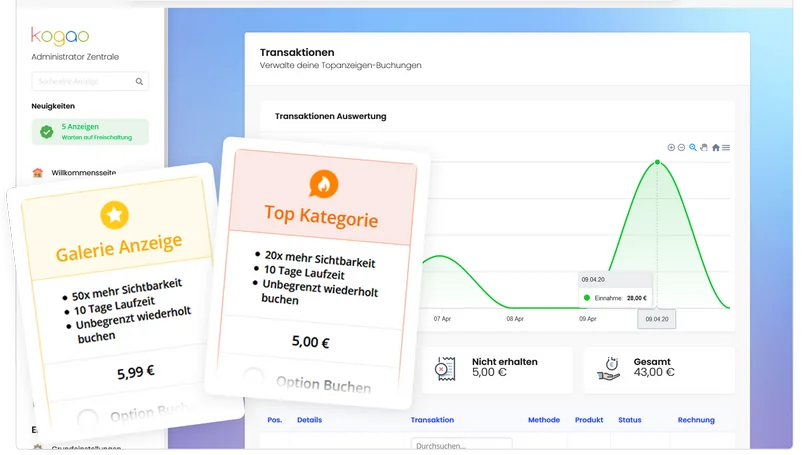Screen dimensions: 809x455
Task: Click the highlighted 09.04.20 axis marker
Action: coord(657,319)
